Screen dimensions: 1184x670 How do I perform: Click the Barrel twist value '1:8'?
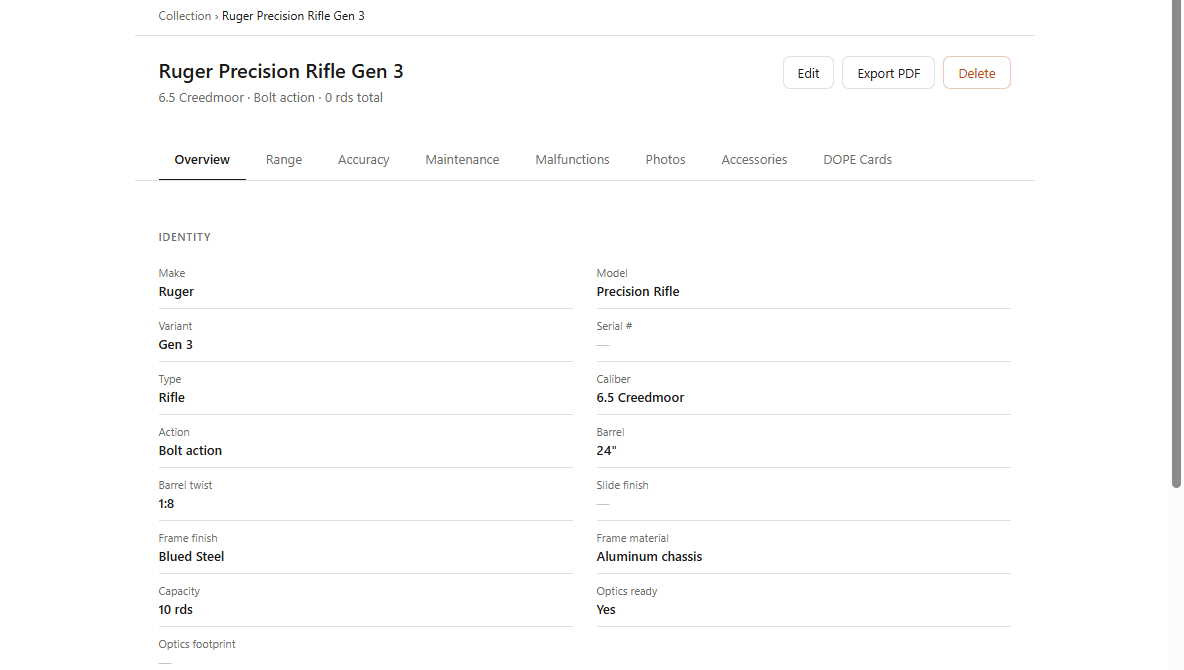166,503
